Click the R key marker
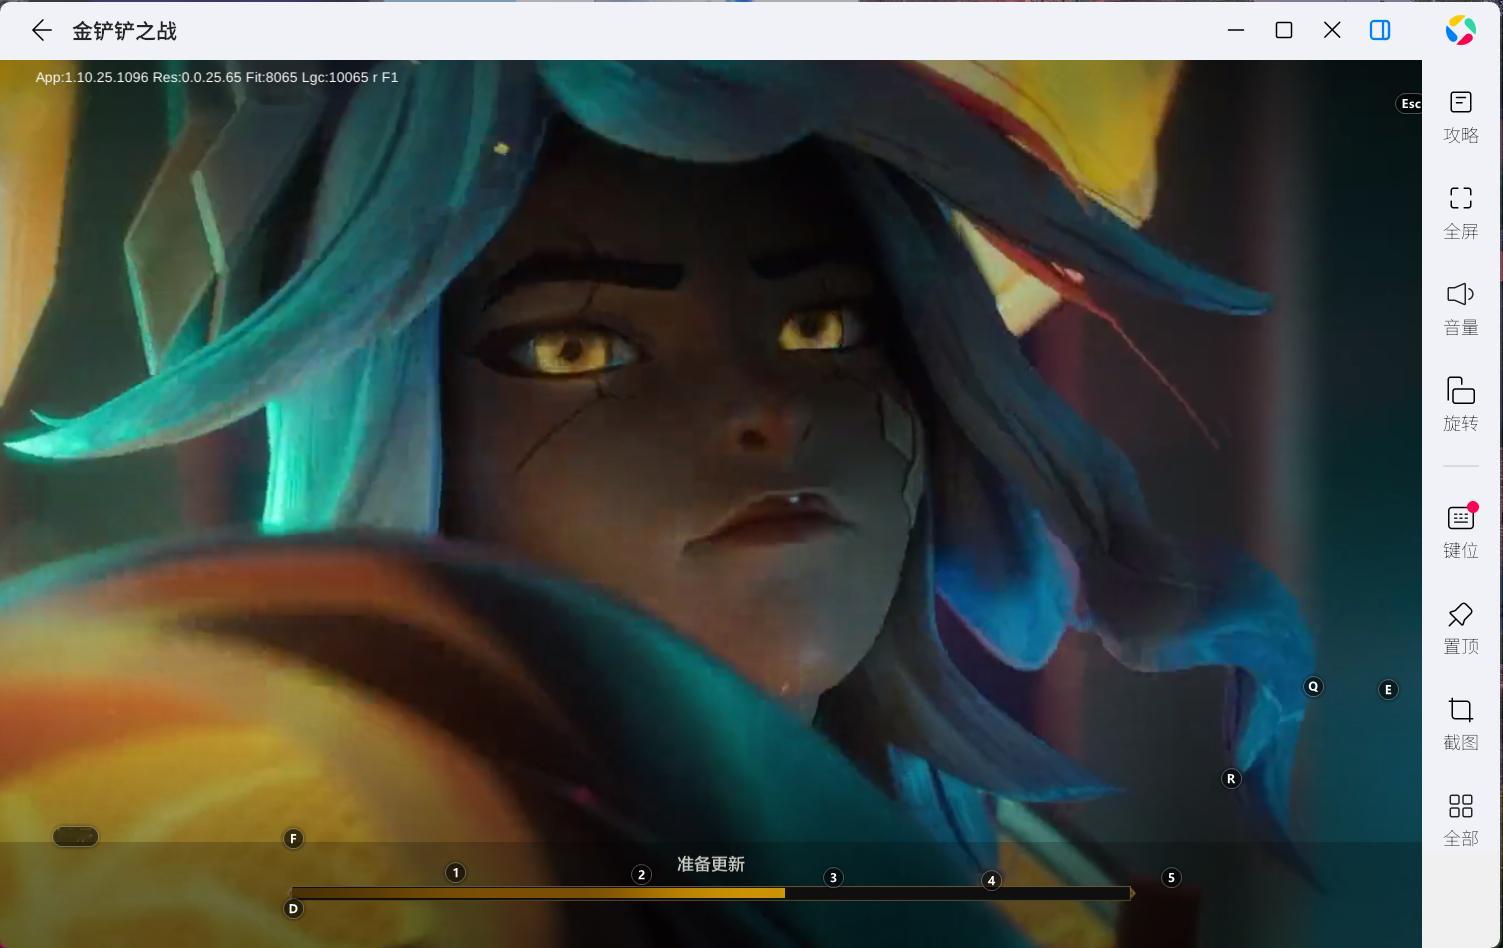 coord(1231,778)
